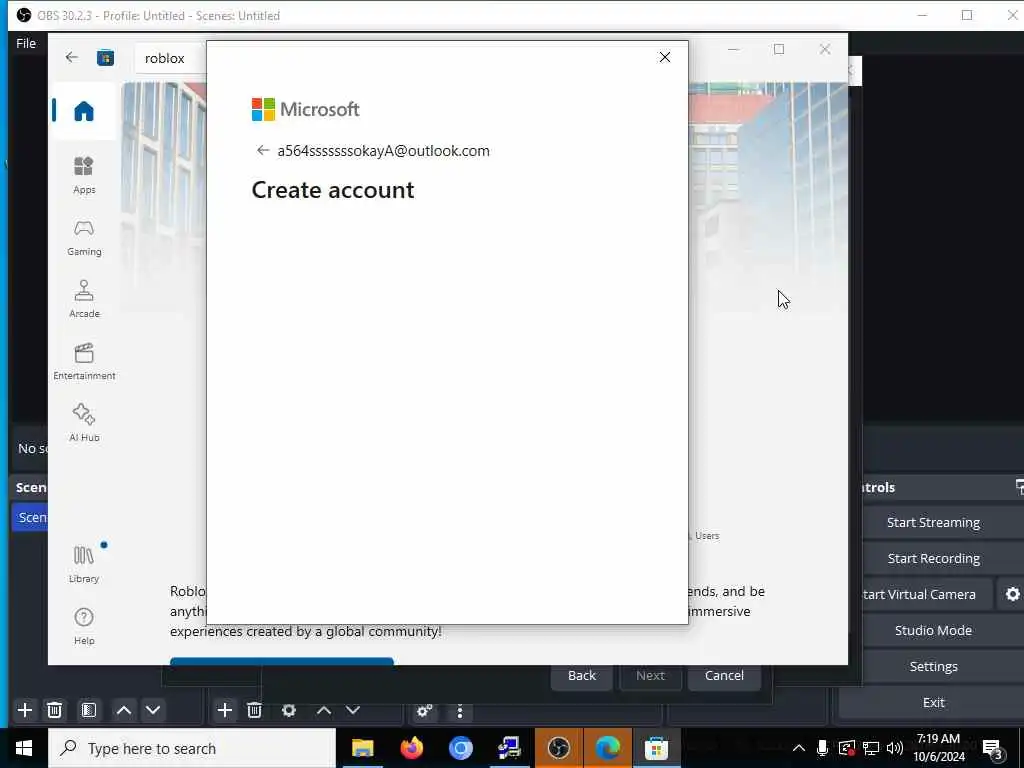
Task: Click Cancel button in OBS wizard
Action: point(724,675)
